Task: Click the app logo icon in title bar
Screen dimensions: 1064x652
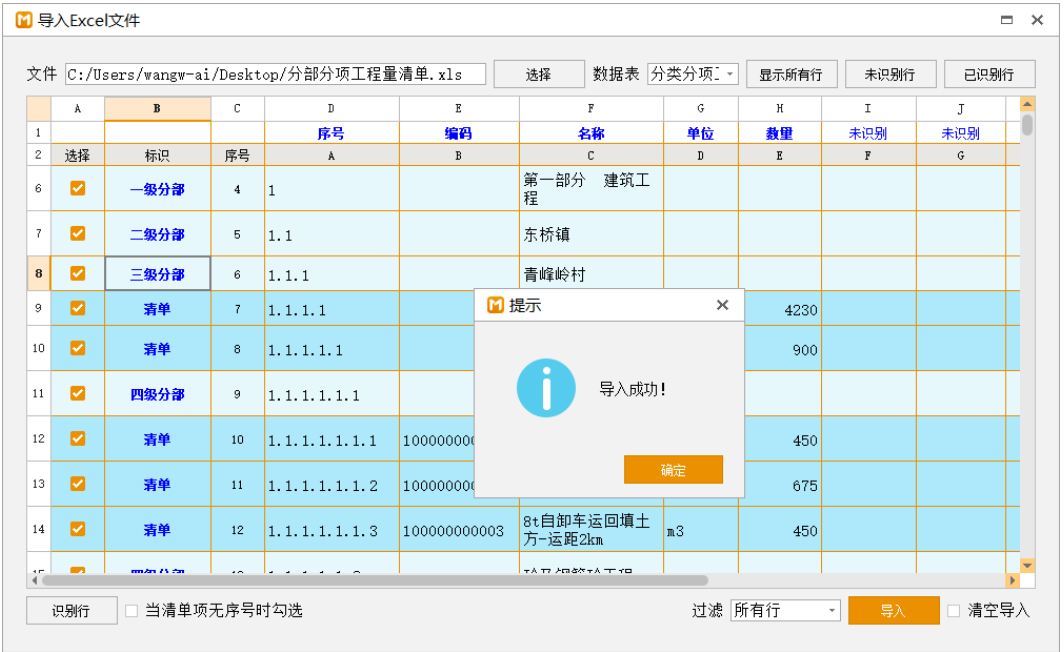Action: (24, 20)
